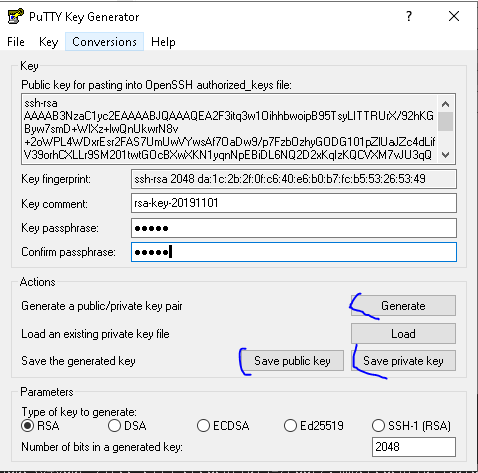Click the Key fingerprint field
Screen dimensions: 478x473
(294, 179)
